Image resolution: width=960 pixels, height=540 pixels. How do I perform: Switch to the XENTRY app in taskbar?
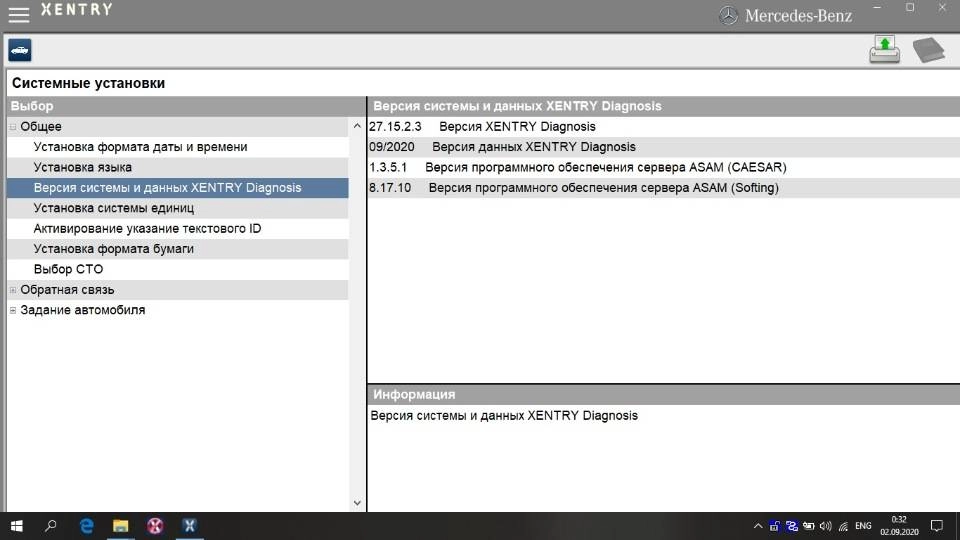point(189,526)
